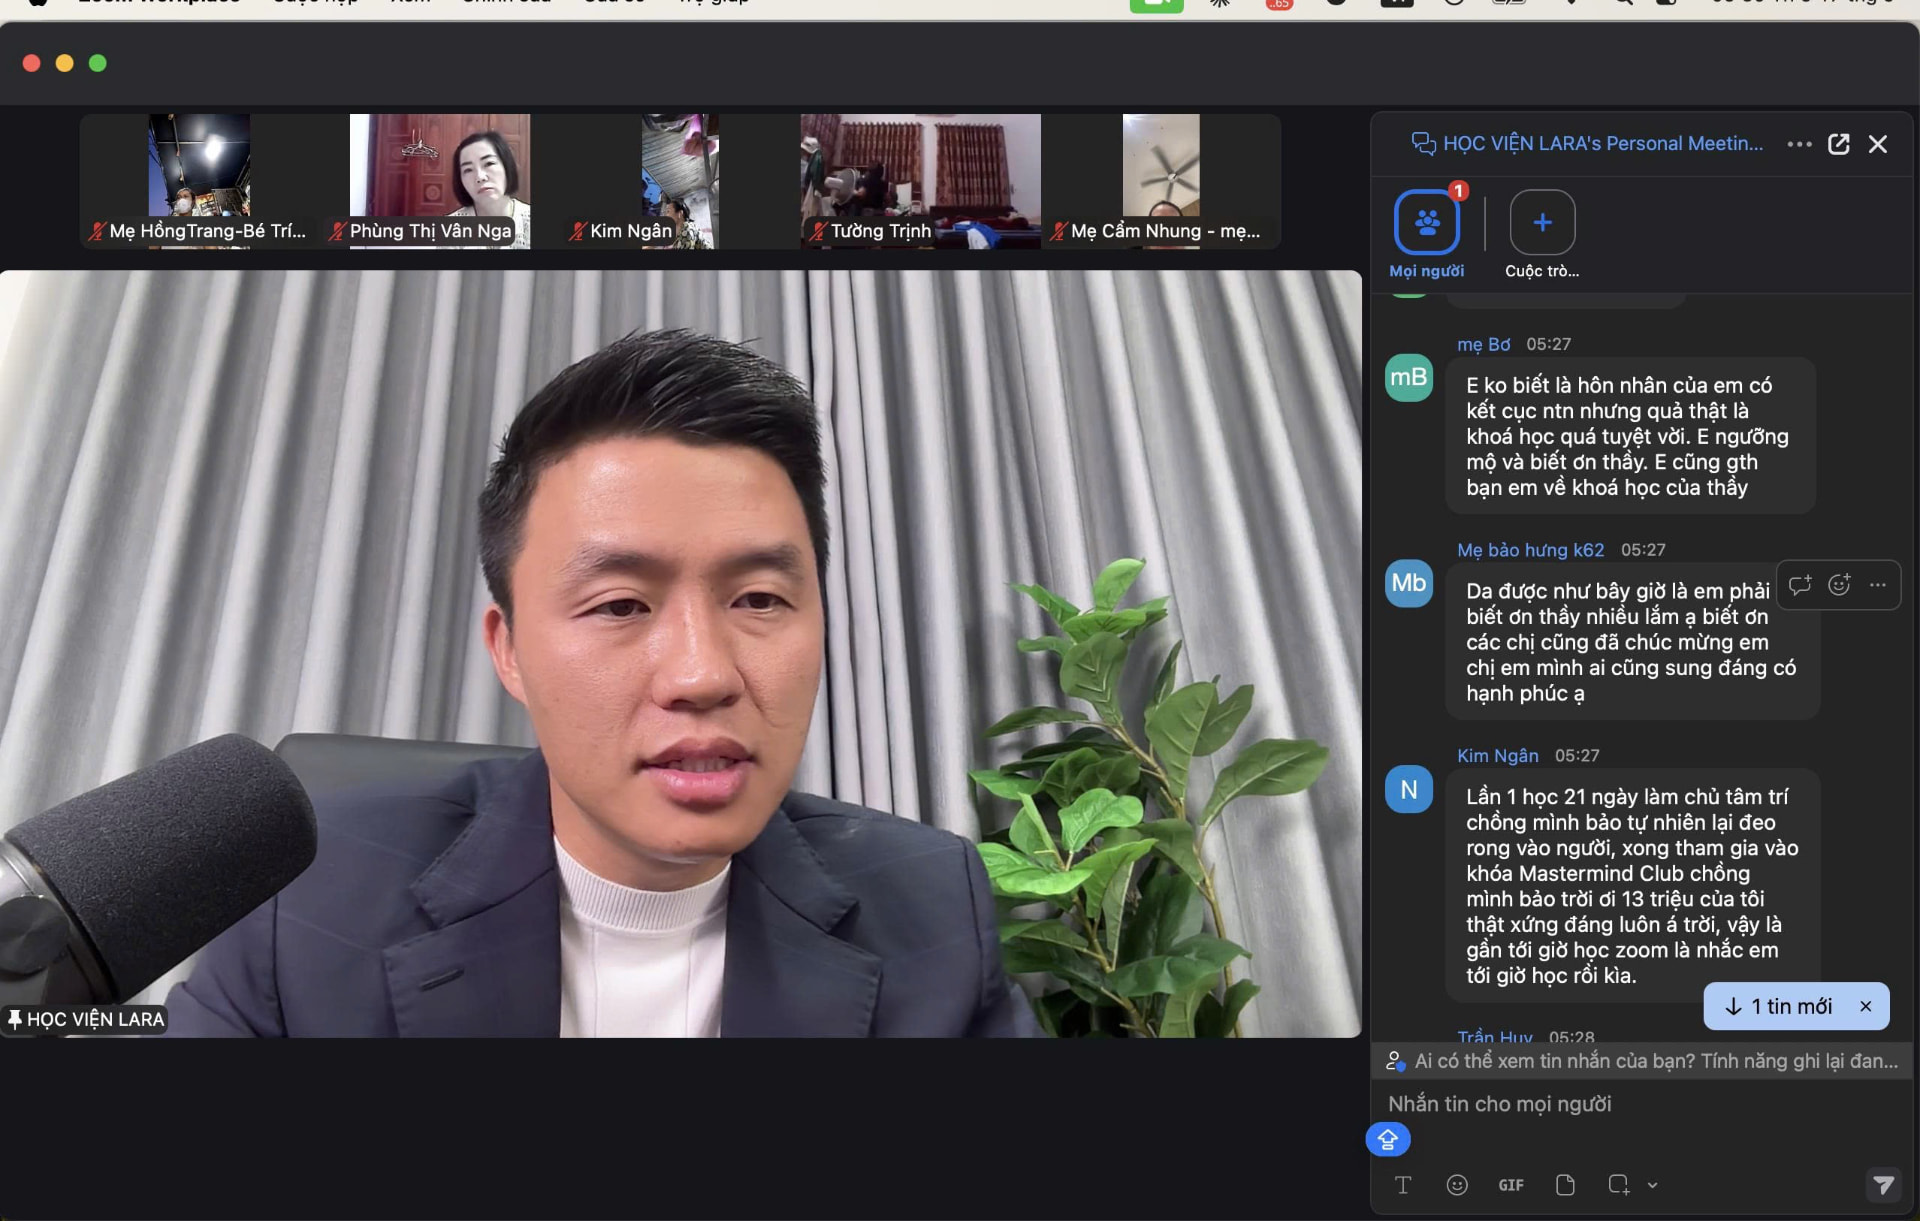
Task: Click mẹ Bơ's mB avatar
Action: [x=1409, y=378]
